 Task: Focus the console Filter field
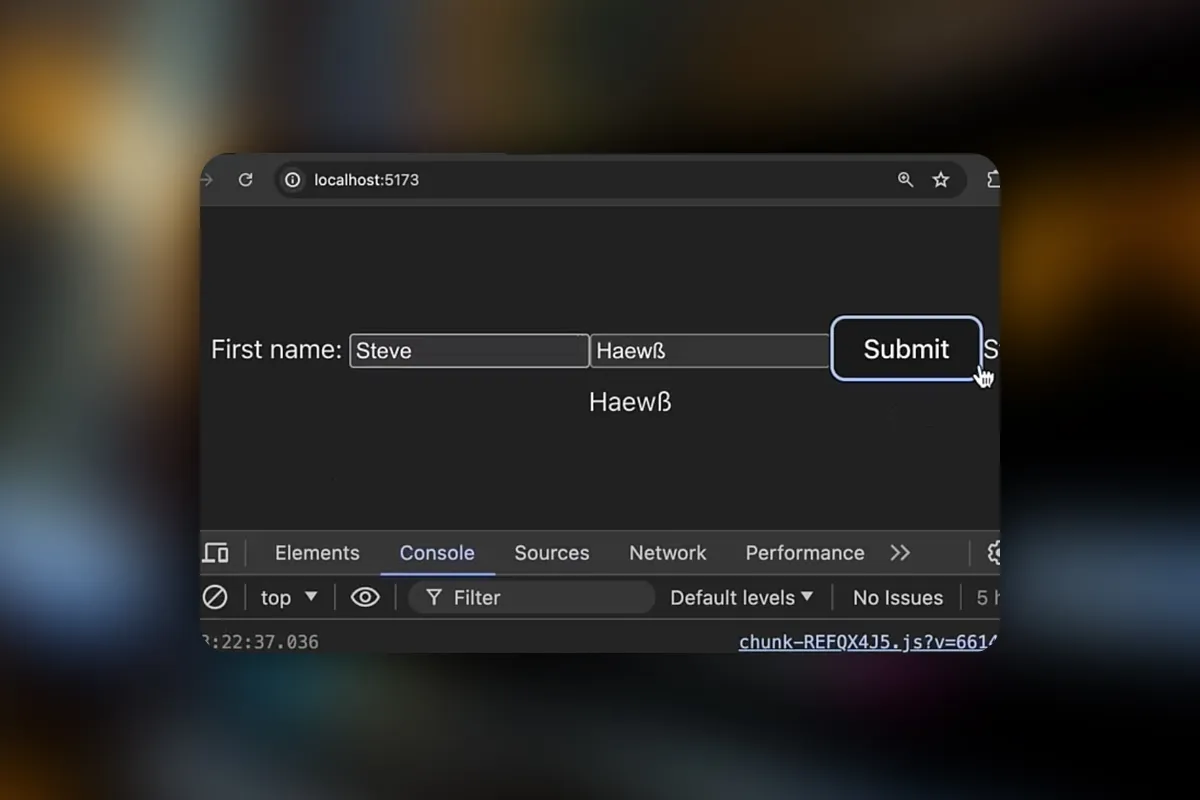pyautogui.click(x=532, y=597)
